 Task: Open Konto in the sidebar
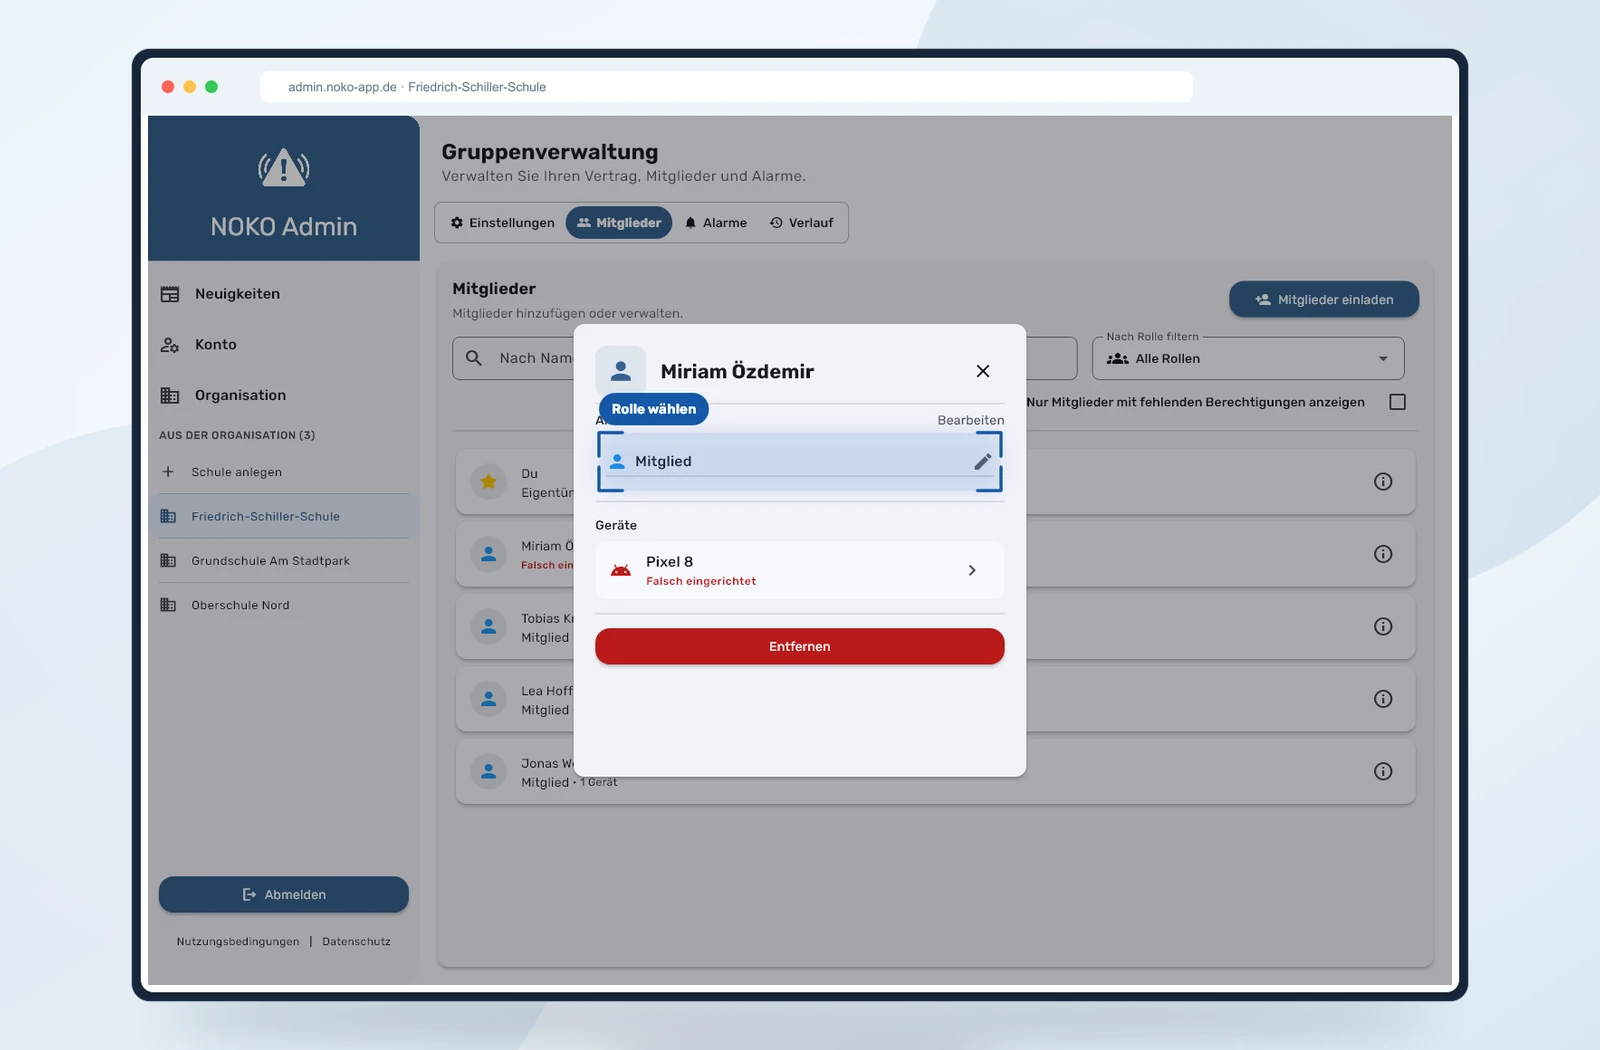284,345
